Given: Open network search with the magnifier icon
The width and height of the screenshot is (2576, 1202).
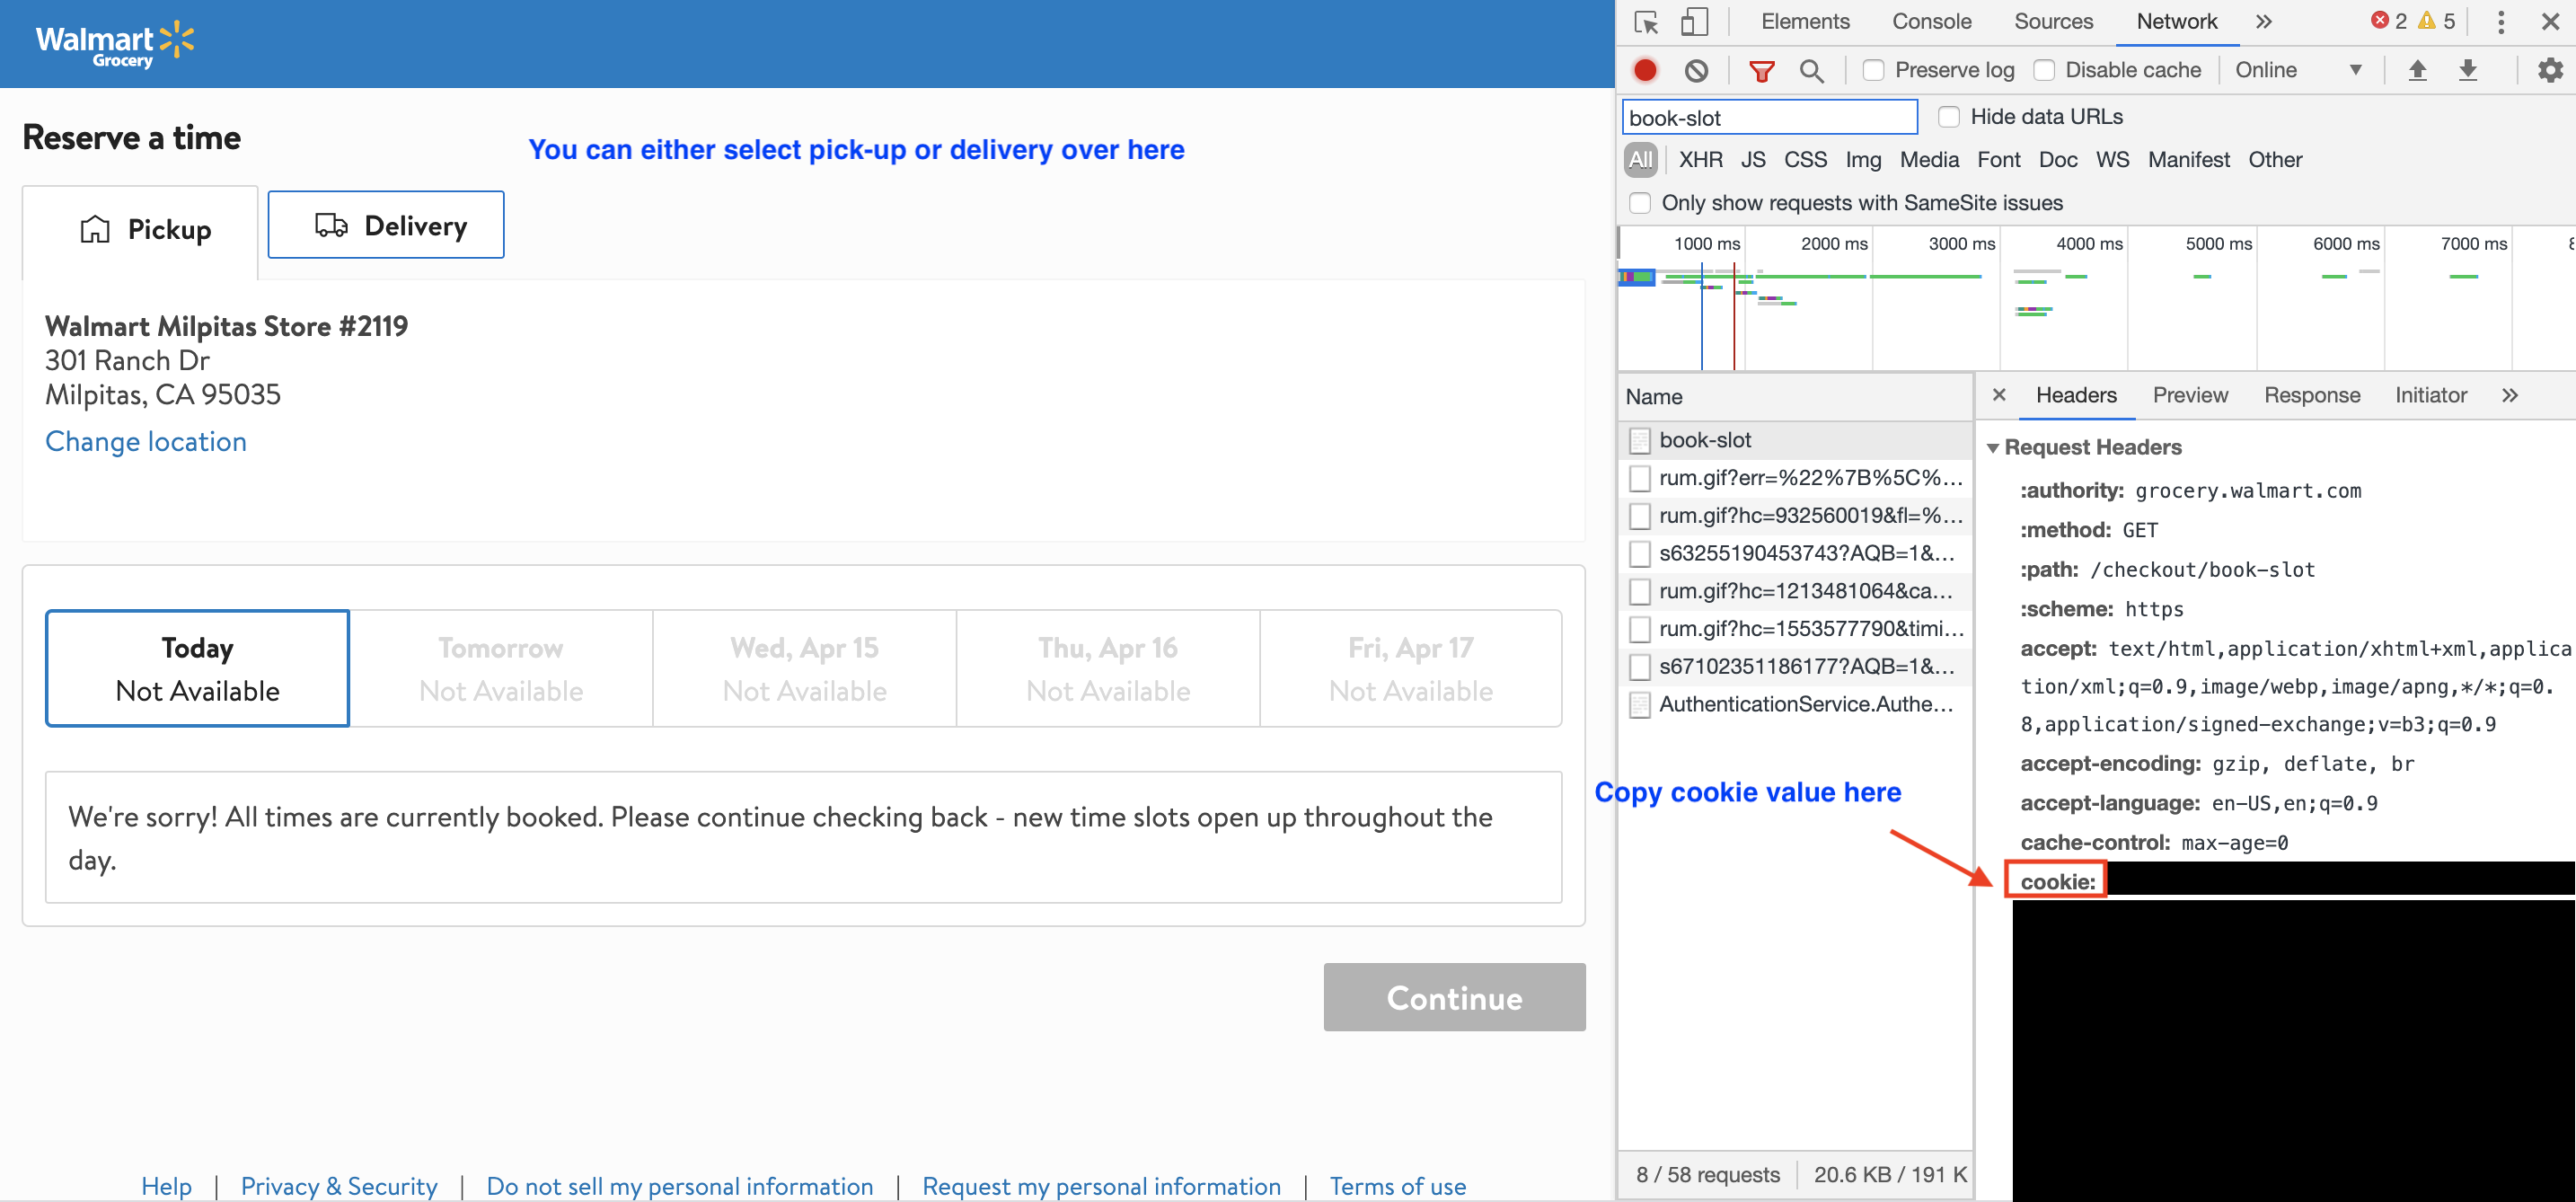Looking at the screenshot, I should coord(1810,70).
